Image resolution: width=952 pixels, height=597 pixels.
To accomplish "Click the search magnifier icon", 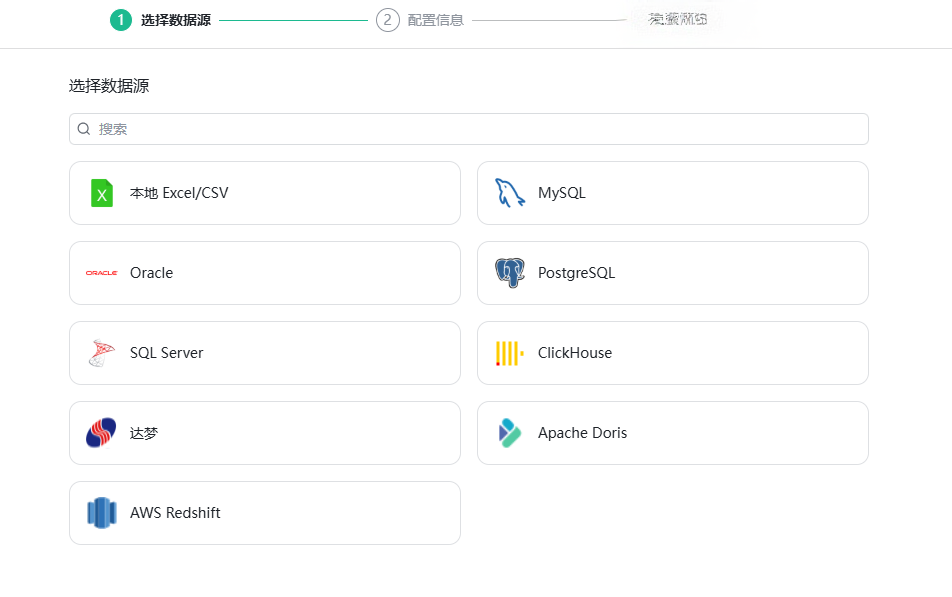I will 83,128.
